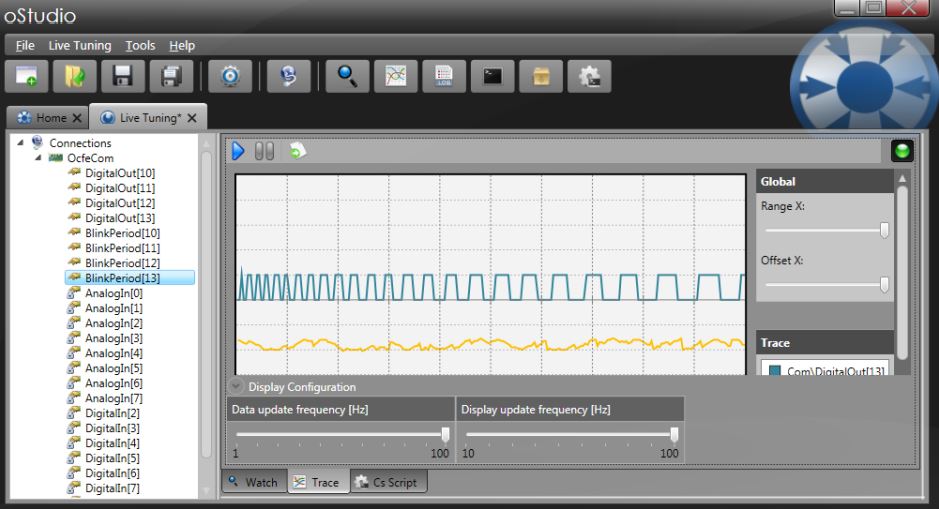Screen dimensions: 939x509
Task: Select DigitalIn[7] in the tree
Action: point(112,487)
